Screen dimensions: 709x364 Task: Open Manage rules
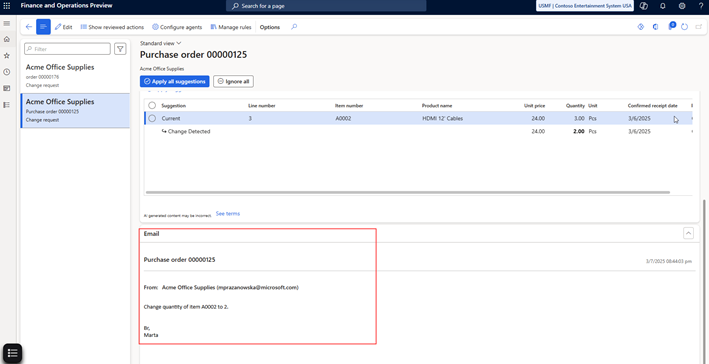coord(231,27)
